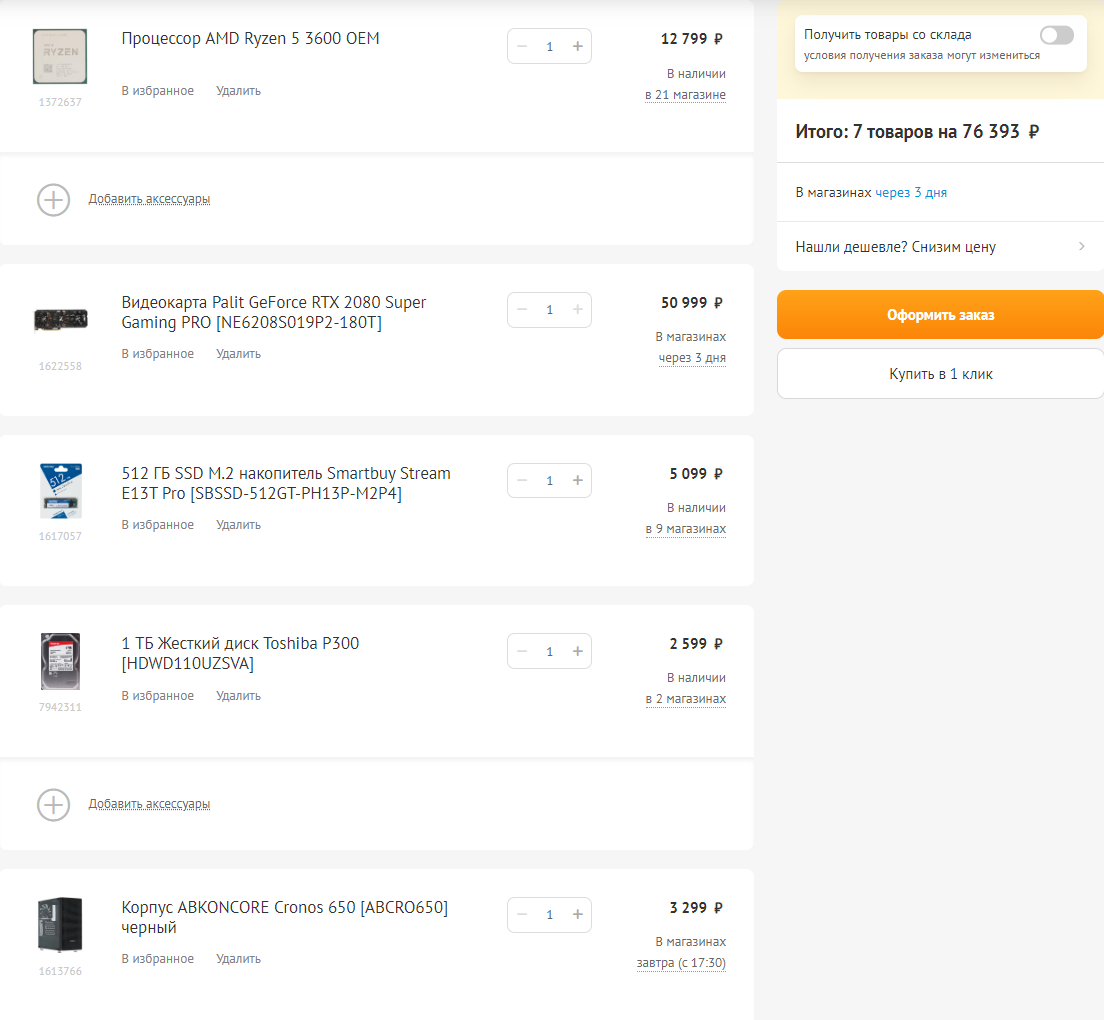The width and height of the screenshot is (1104, 1020).
Task: Open '21 магазине' availability list for Ryzen
Action: coord(686,95)
